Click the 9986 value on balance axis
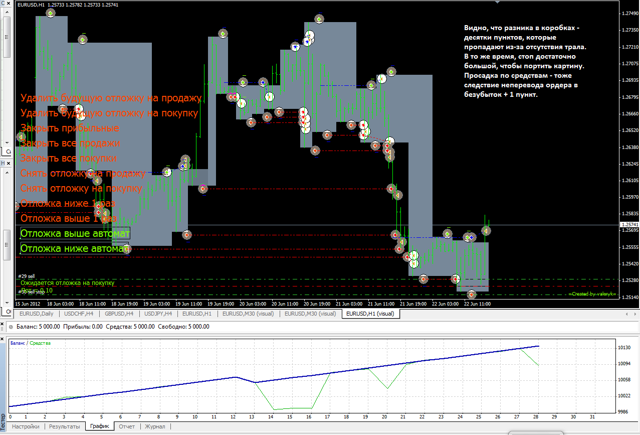This screenshot has width=640, height=435. coord(623,412)
